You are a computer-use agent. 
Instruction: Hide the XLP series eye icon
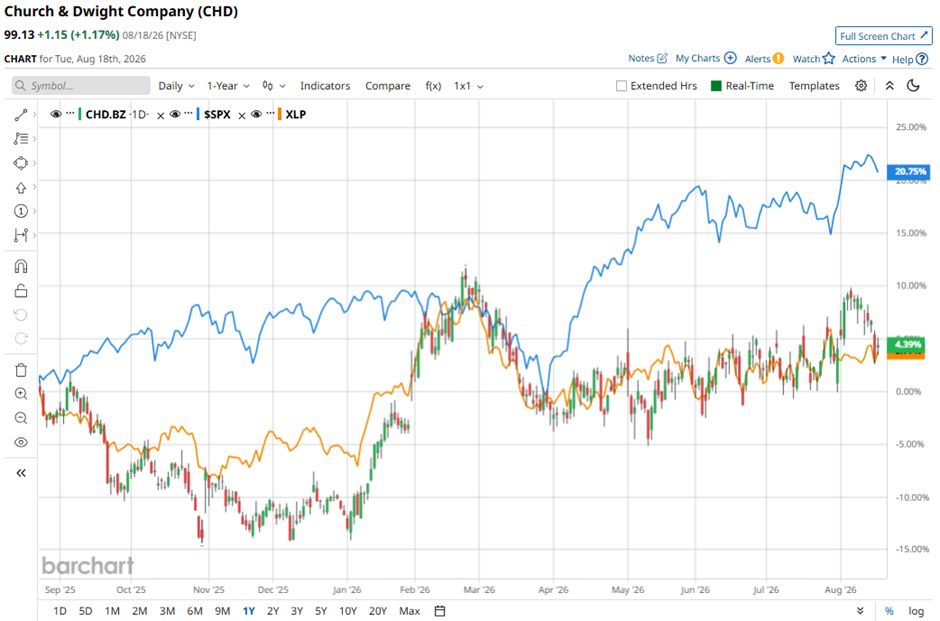[256, 114]
